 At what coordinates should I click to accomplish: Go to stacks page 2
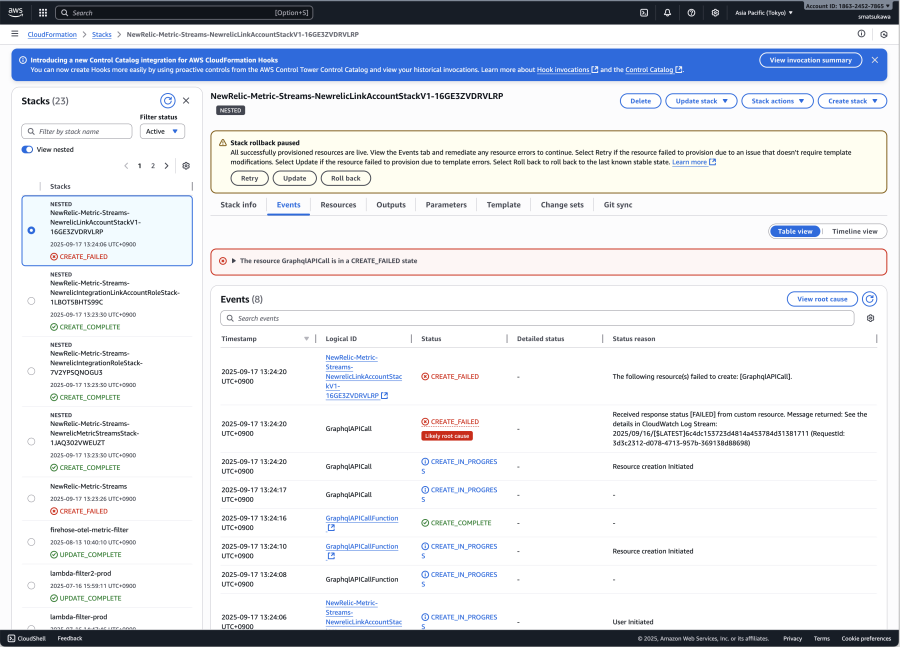[153, 166]
